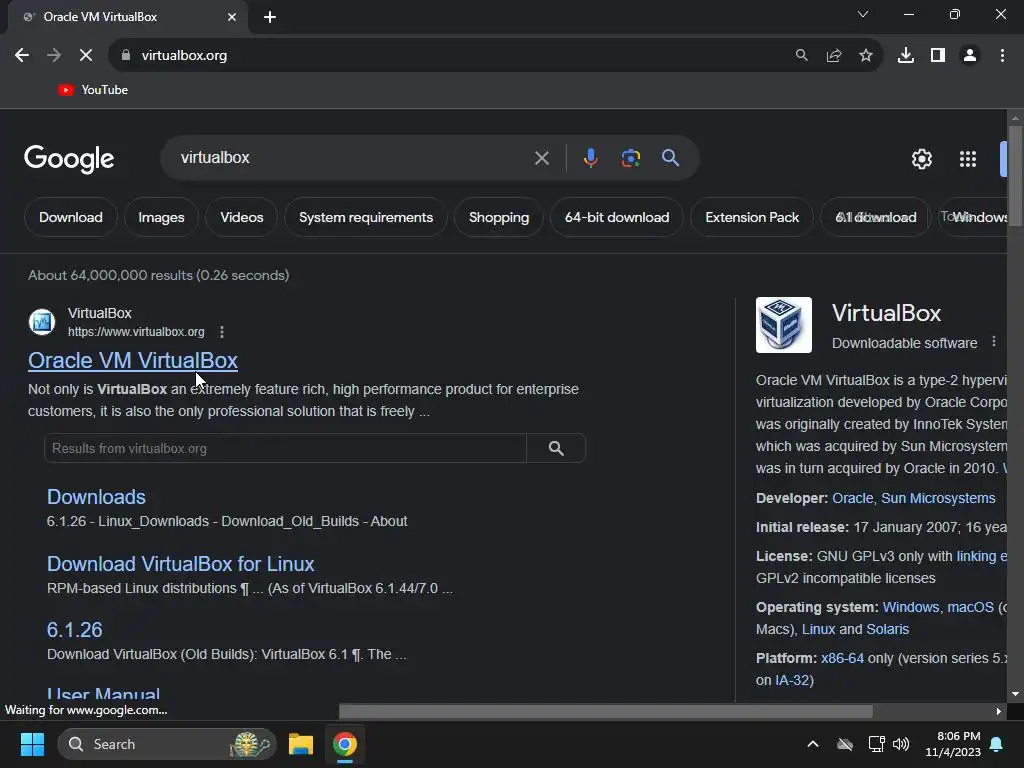Image resolution: width=1024 pixels, height=768 pixels.
Task: Open volume control in tray
Action: (x=901, y=744)
